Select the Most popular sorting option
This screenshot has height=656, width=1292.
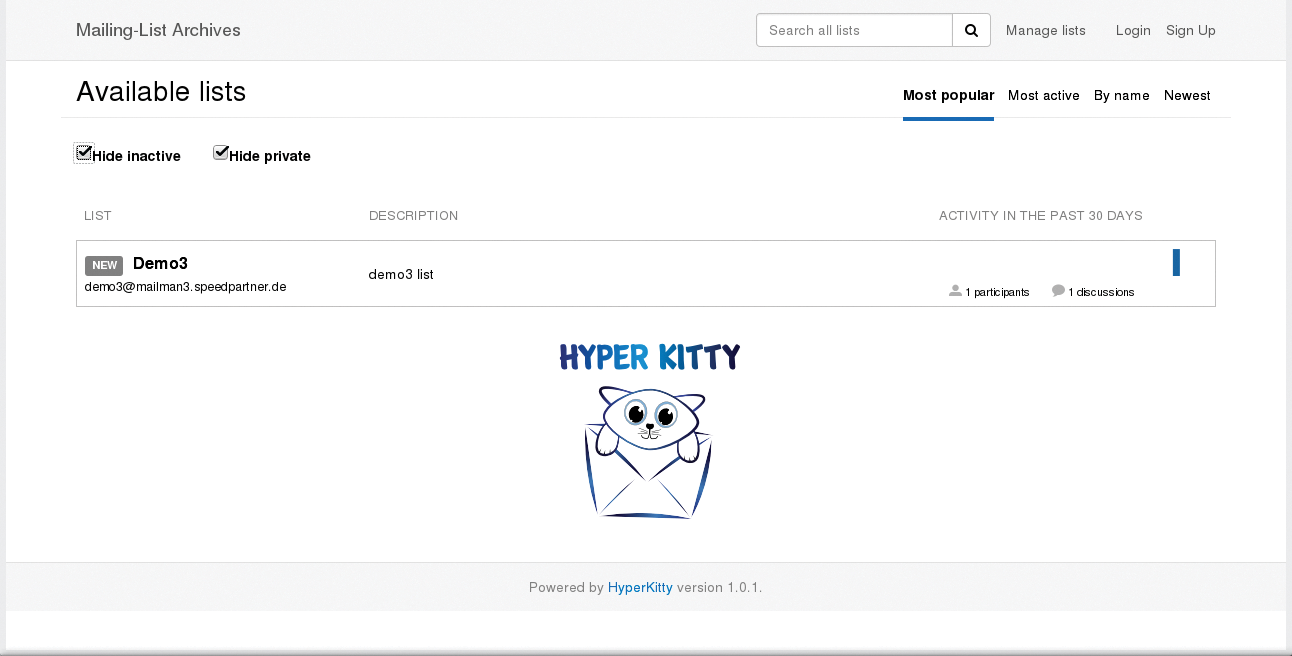pyautogui.click(x=948, y=95)
